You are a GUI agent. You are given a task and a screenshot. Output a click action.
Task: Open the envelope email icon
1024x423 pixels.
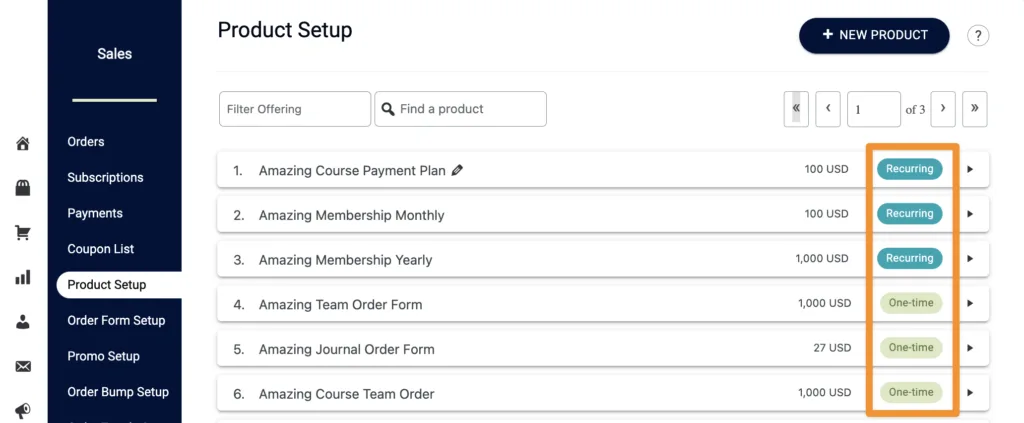(x=23, y=367)
